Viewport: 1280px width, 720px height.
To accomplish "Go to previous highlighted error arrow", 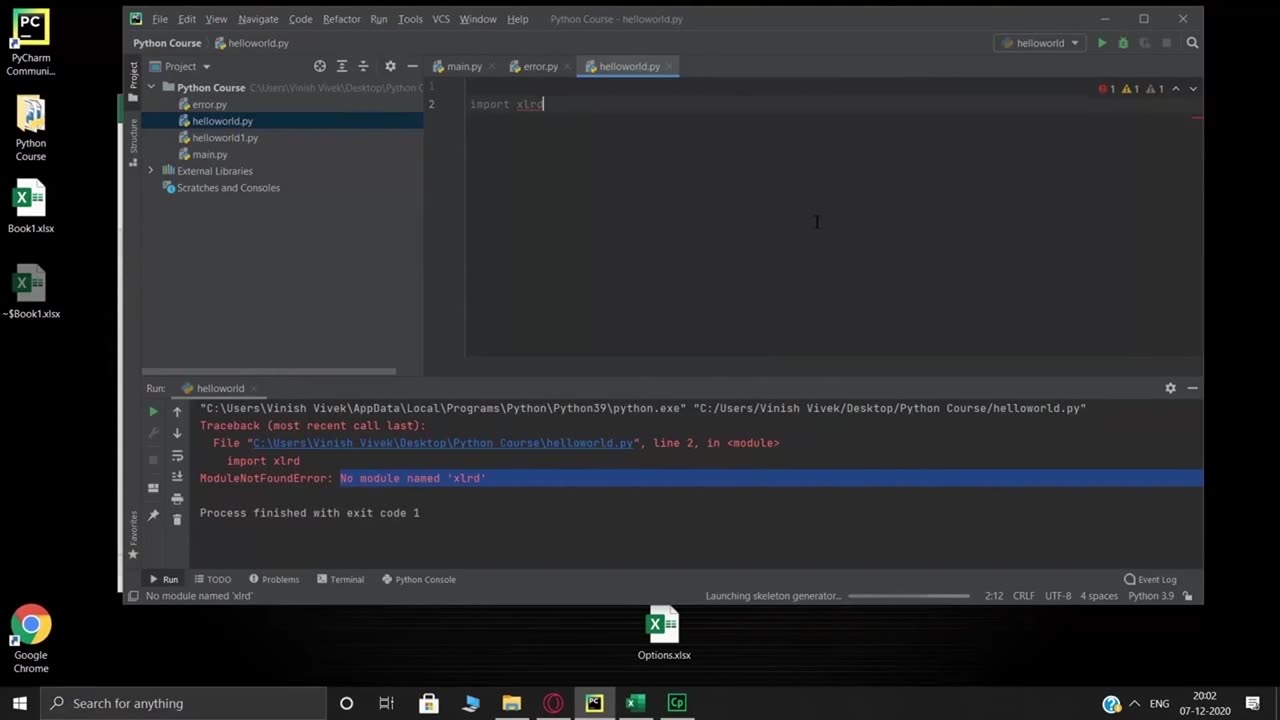I will pyautogui.click(x=1176, y=89).
